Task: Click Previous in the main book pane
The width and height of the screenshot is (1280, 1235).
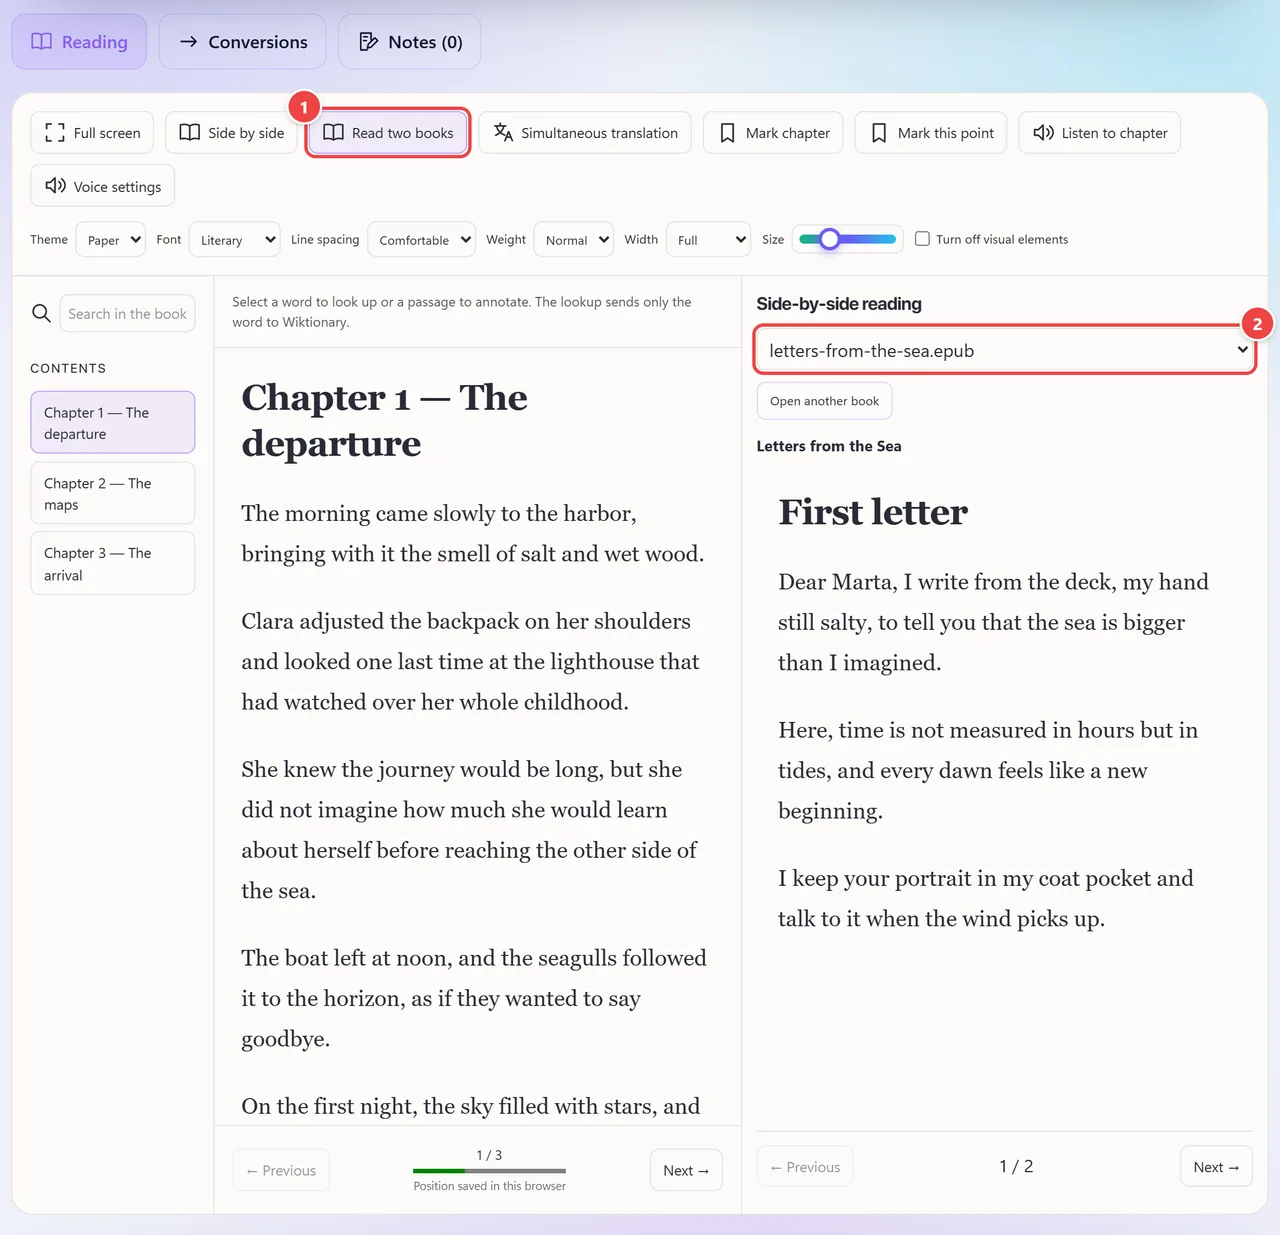Action: pos(281,1170)
